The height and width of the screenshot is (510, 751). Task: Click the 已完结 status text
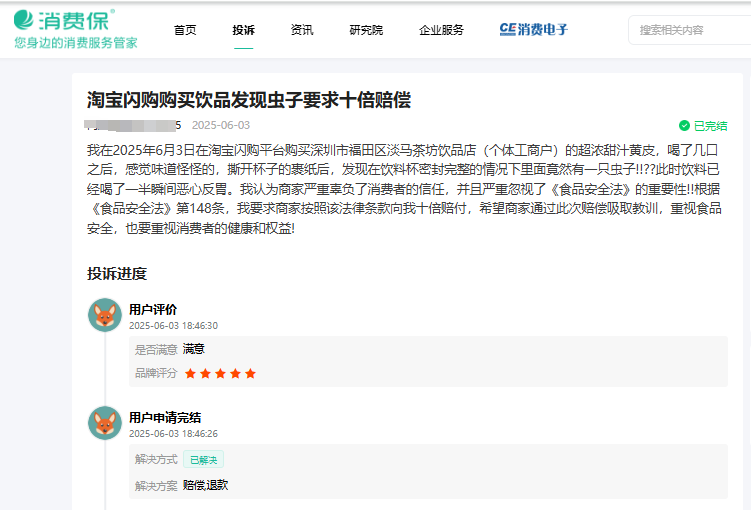[x=710, y=126]
